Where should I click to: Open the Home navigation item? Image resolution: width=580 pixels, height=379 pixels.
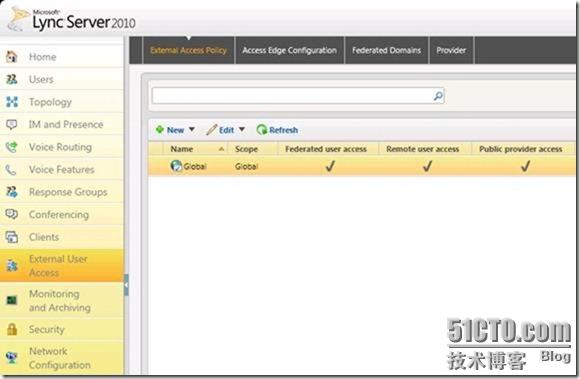61,57
